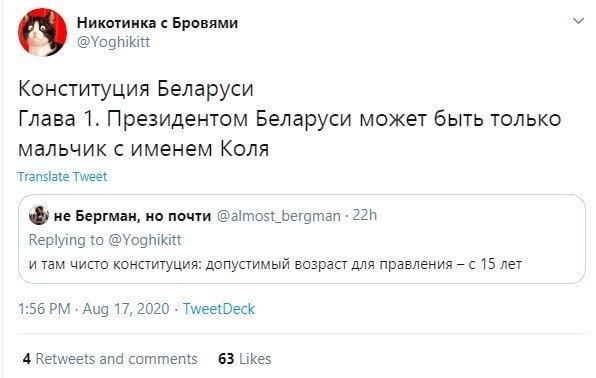View the 63 Likes list
Screen dimensions: 596x378
coord(244,359)
